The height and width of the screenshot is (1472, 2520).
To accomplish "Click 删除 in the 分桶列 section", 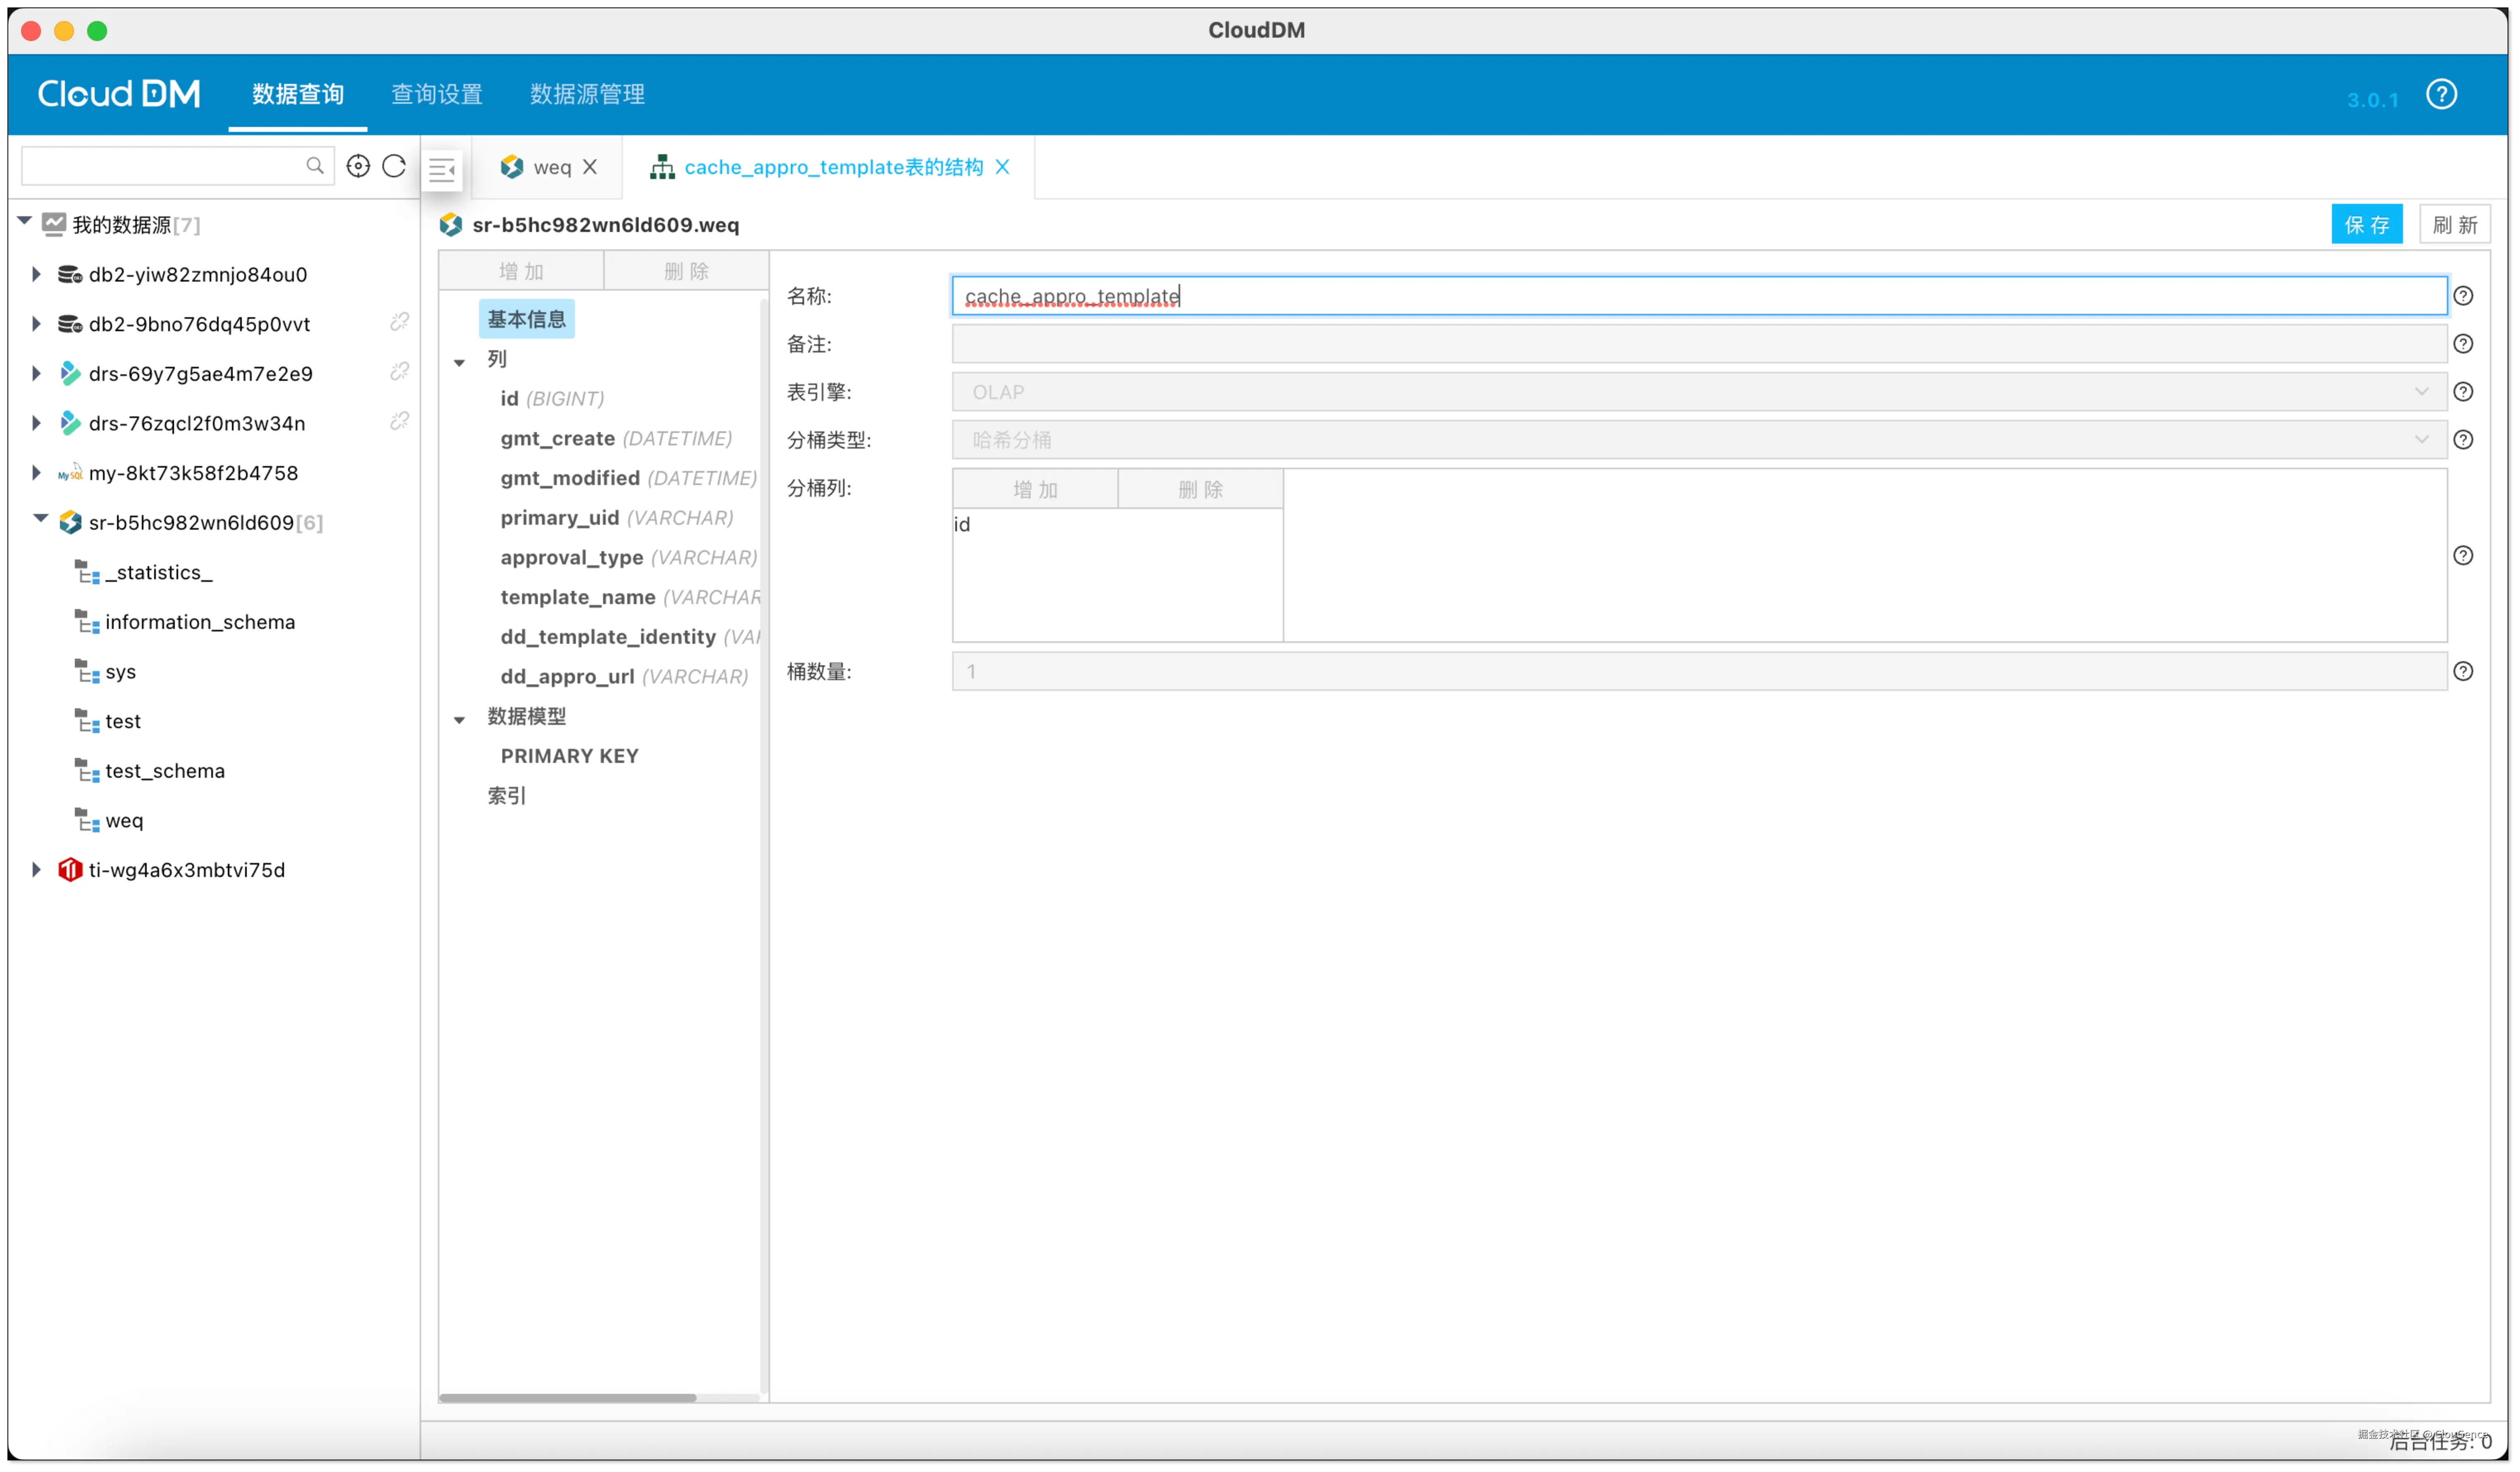I will click(1200, 489).
